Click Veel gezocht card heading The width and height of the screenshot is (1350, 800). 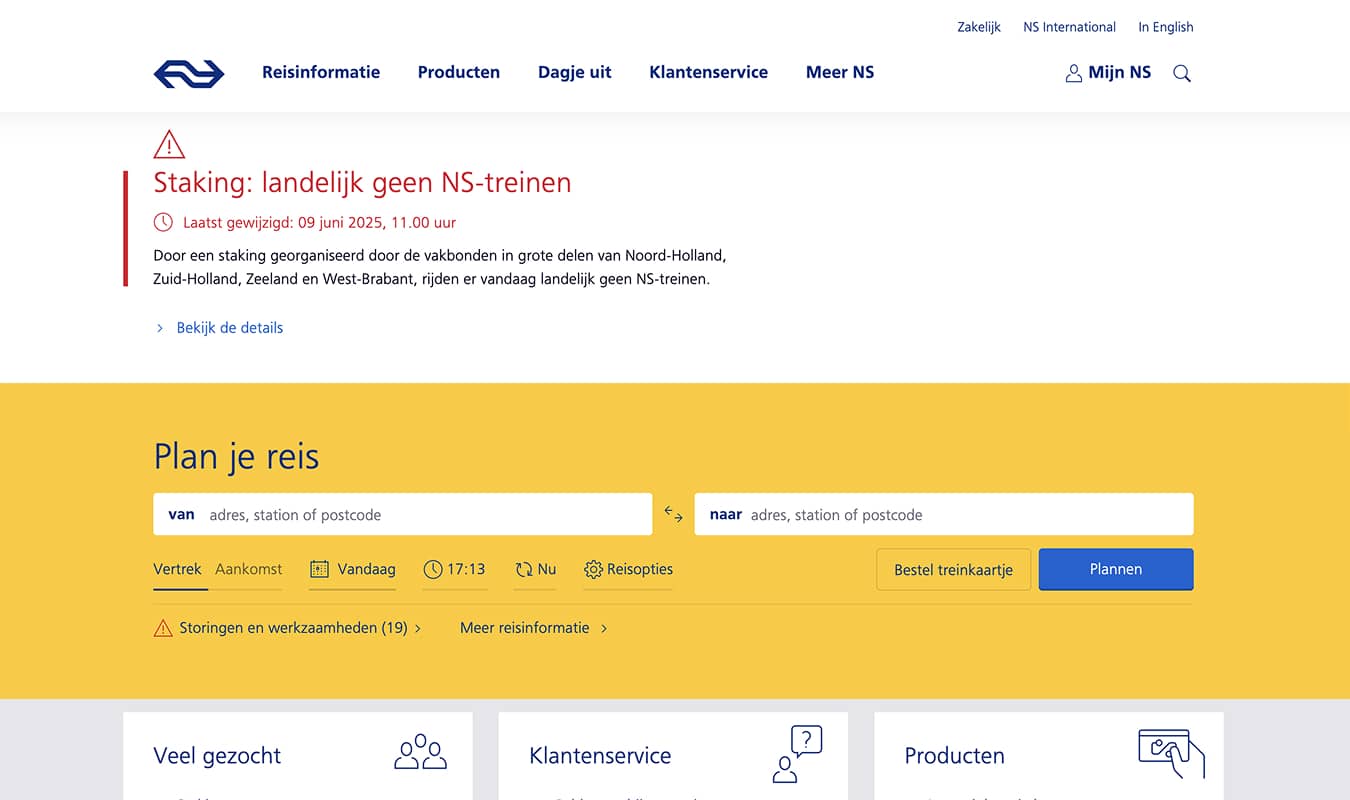coord(217,756)
